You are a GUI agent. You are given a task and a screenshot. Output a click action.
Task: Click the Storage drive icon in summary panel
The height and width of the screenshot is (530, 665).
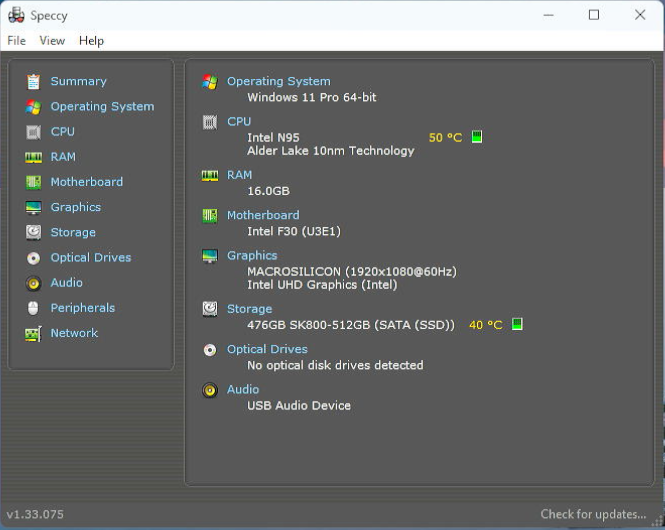210,309
